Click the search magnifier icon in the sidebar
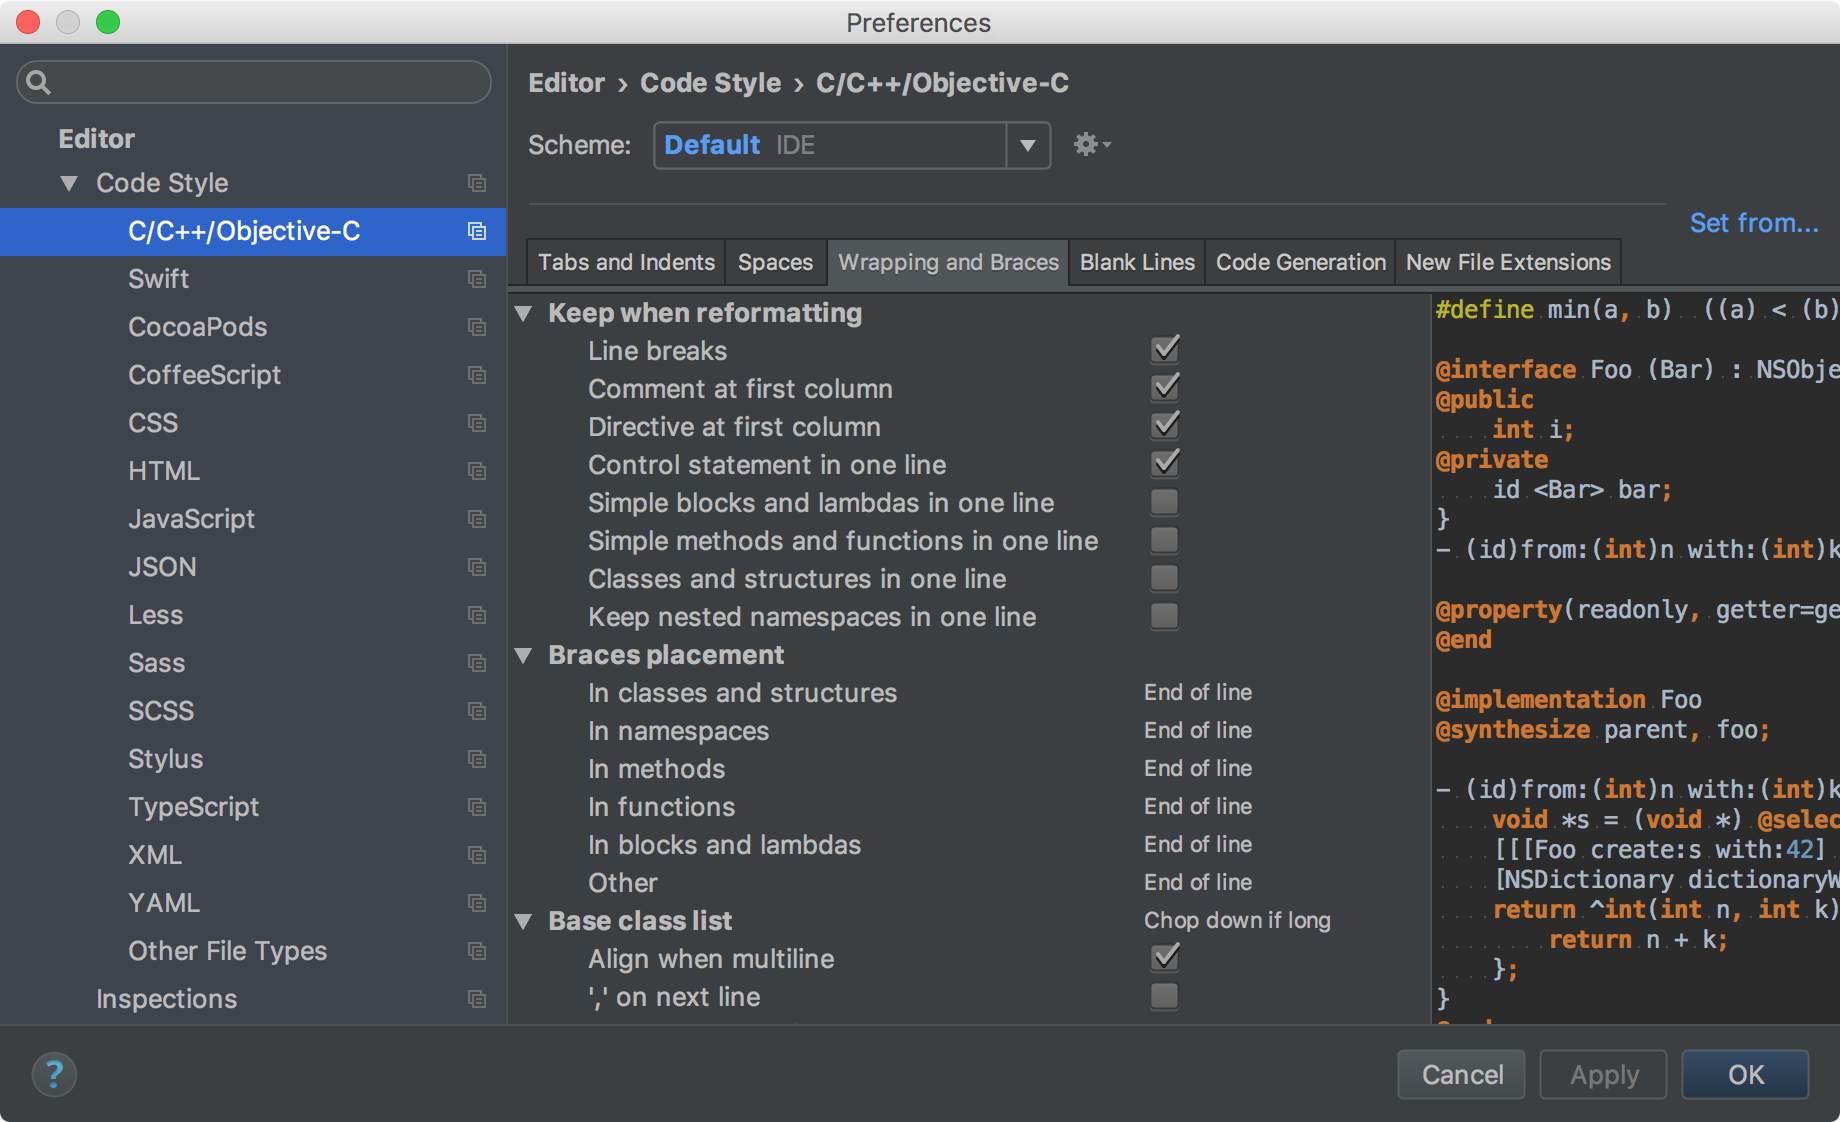The image size is (1840, 1122). pyautogui.click(x=38, y=82)
